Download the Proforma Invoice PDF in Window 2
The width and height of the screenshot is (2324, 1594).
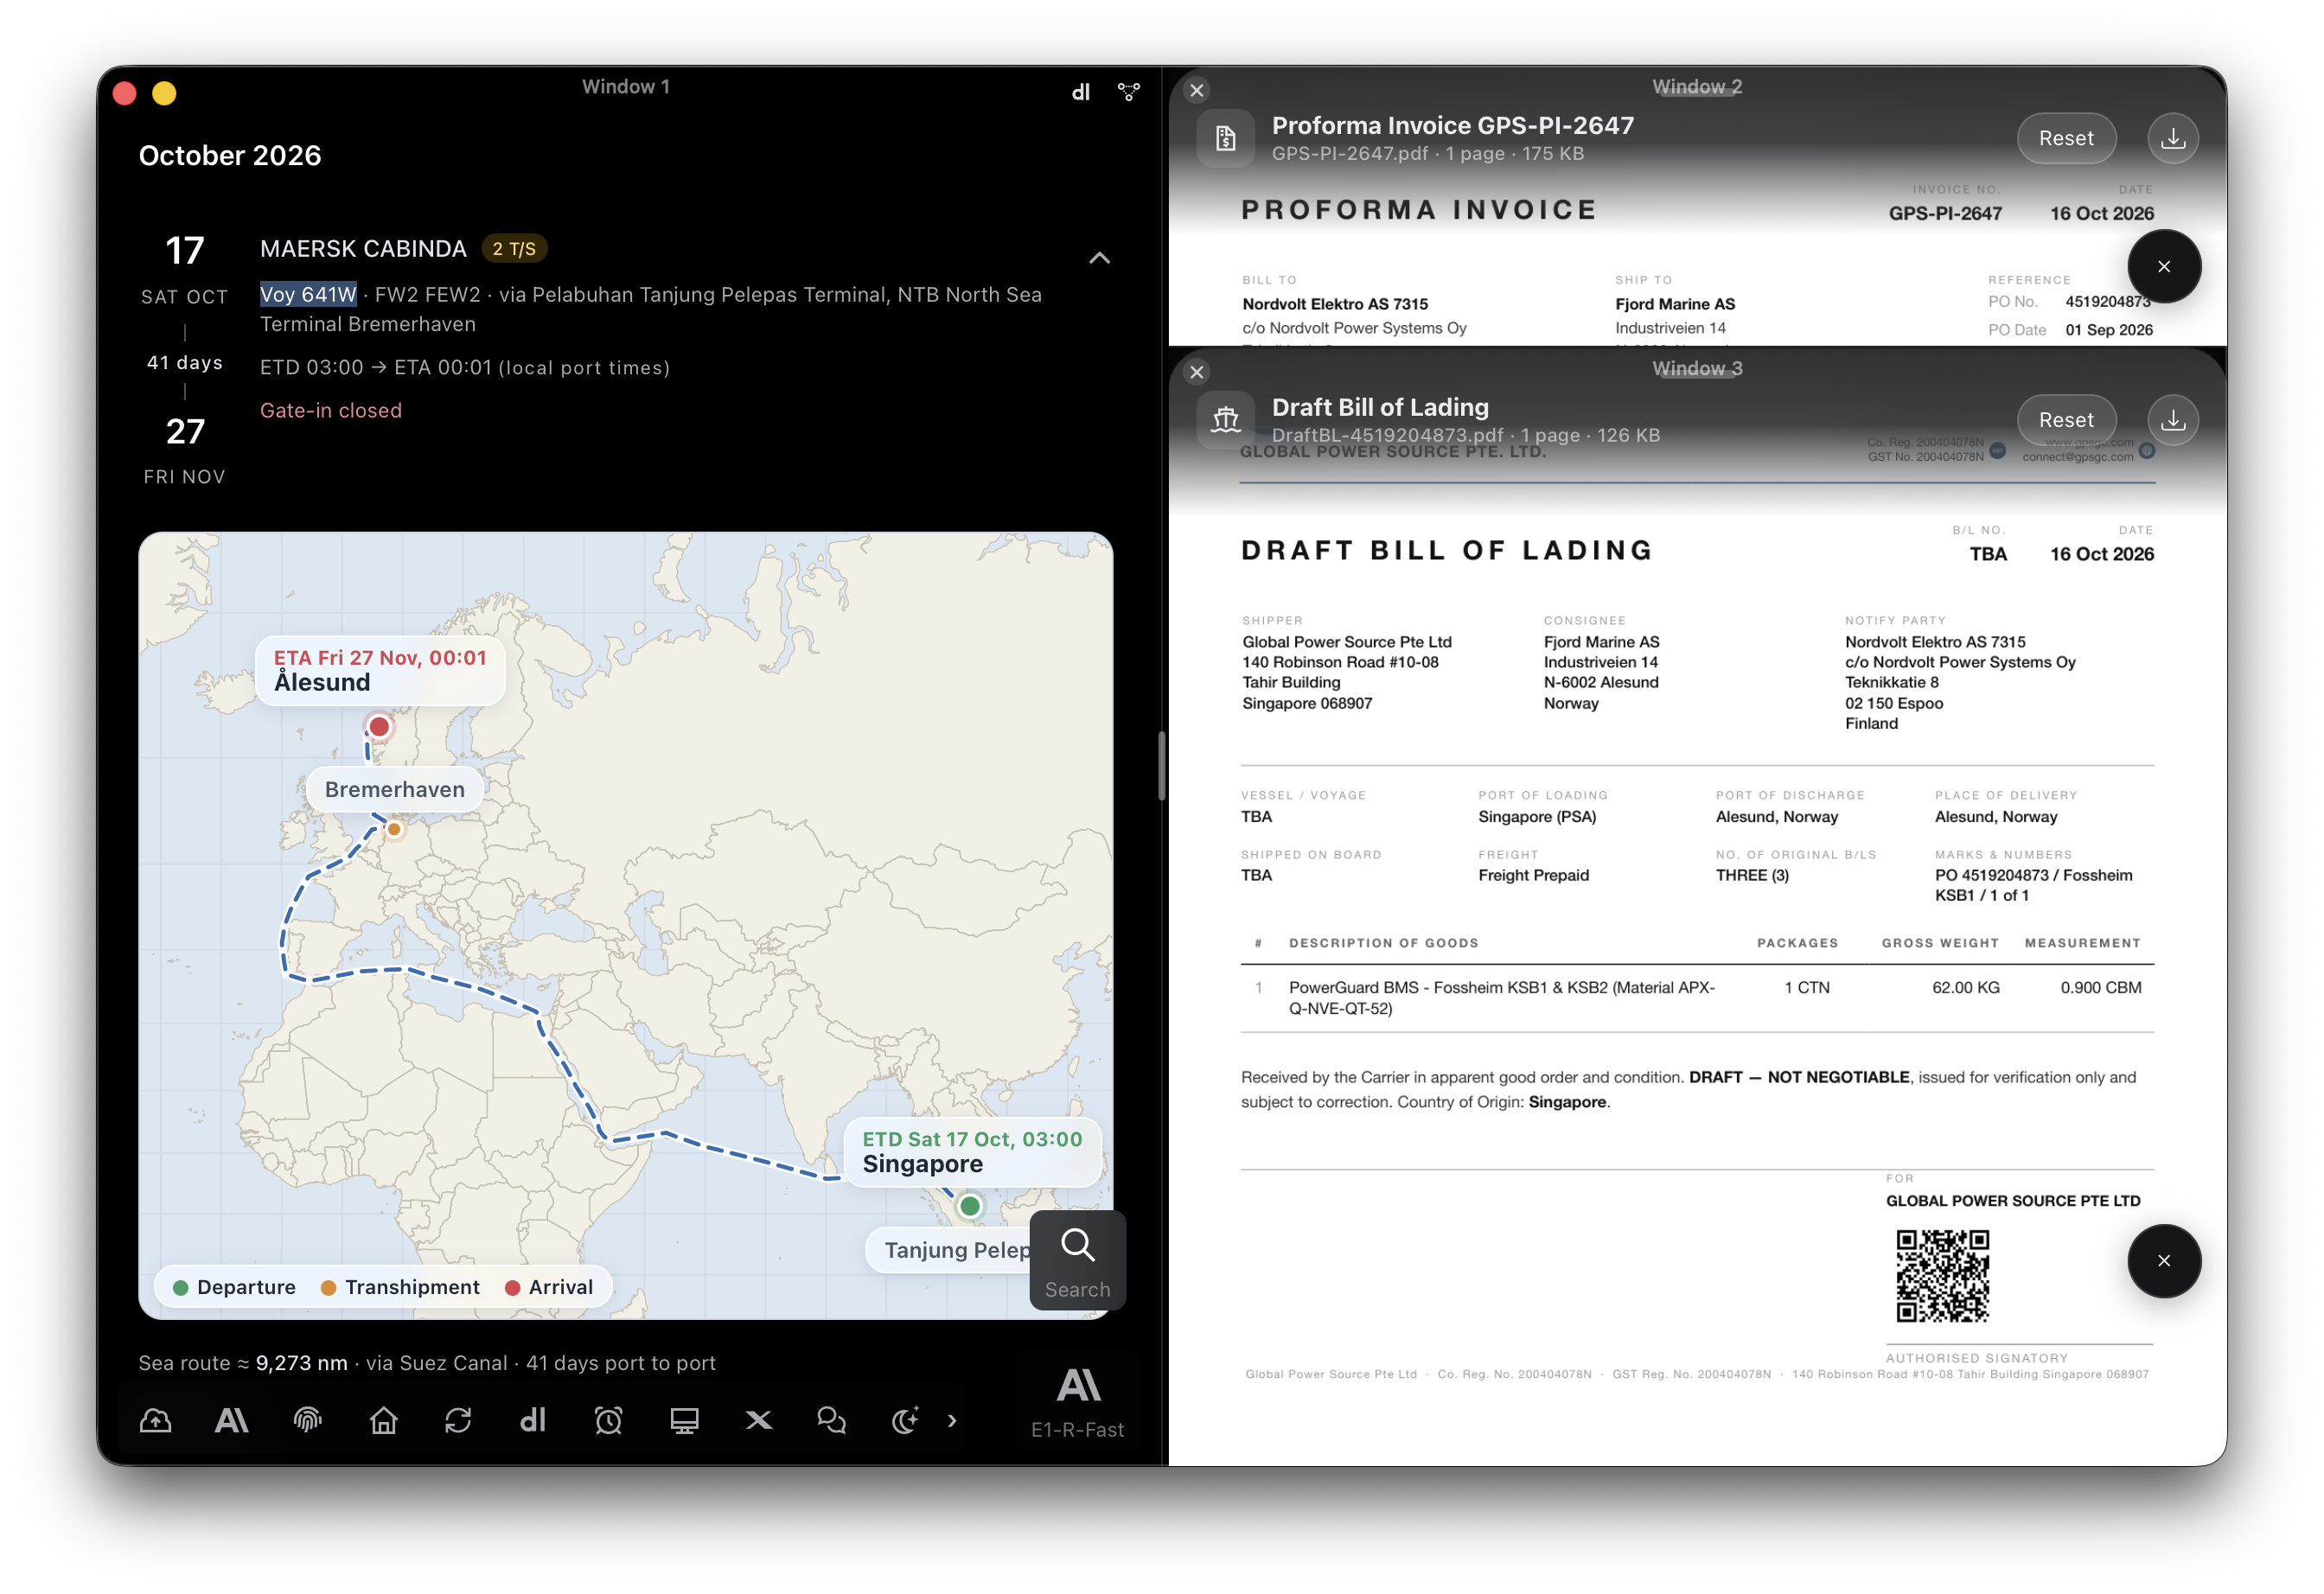(2173, 138)
